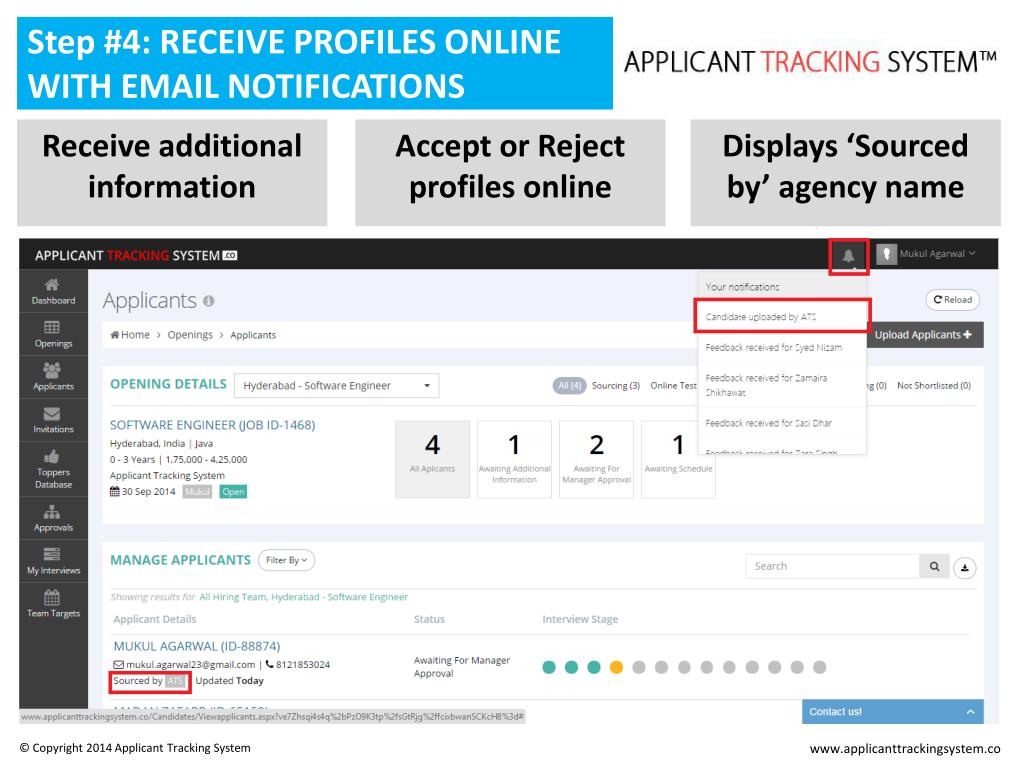Click the 'All Hiring Team, Hyderabad - Software Engineer' filter link
The width and height of the screenshot is (1024, 768).
coord(304,597)
